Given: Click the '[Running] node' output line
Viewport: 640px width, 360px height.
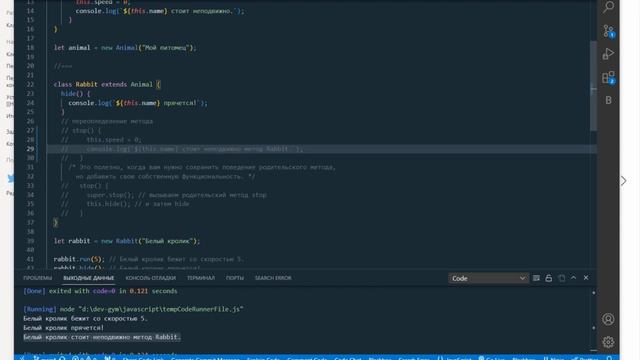Looking at the screenshot, I should click(133, 309).
